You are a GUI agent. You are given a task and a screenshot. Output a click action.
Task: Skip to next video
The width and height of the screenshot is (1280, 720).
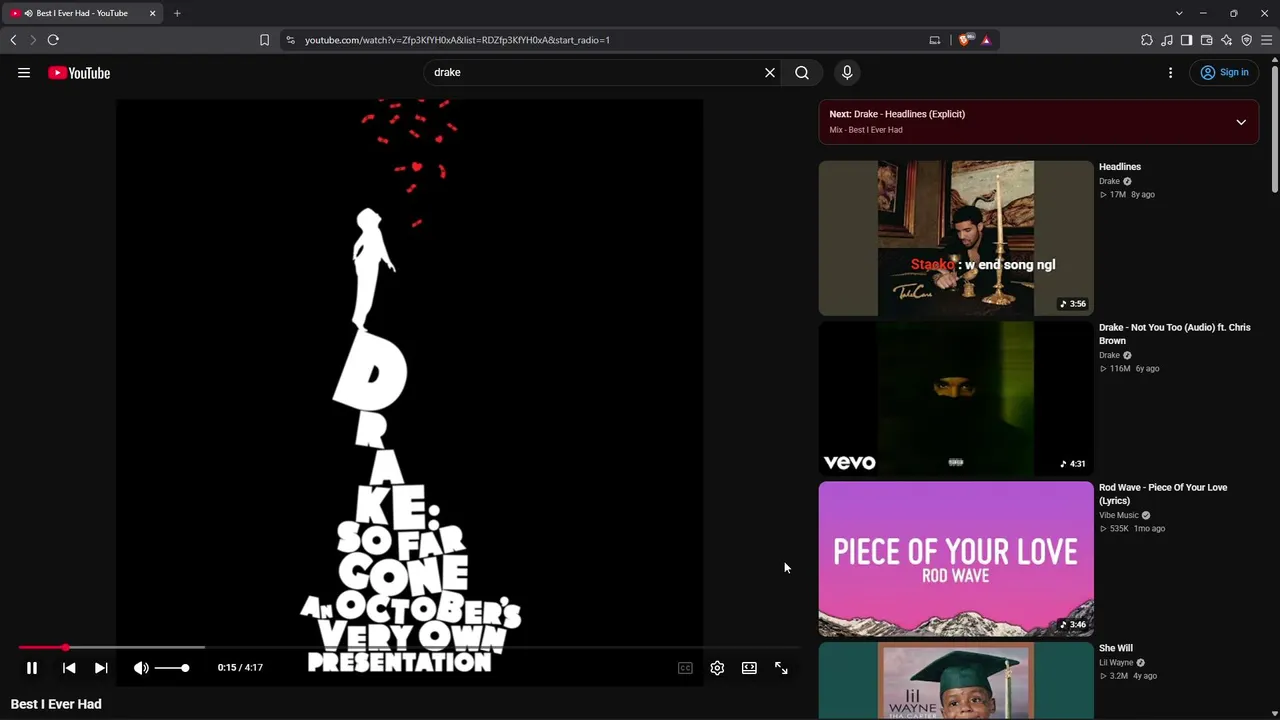[x=101, y=668]
